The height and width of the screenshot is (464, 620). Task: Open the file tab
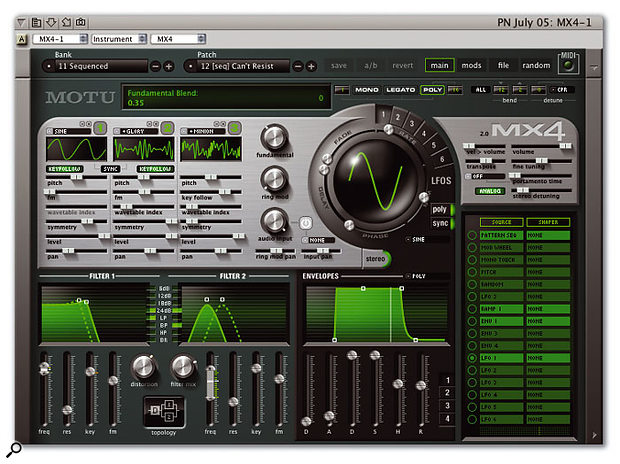[503, 65]
